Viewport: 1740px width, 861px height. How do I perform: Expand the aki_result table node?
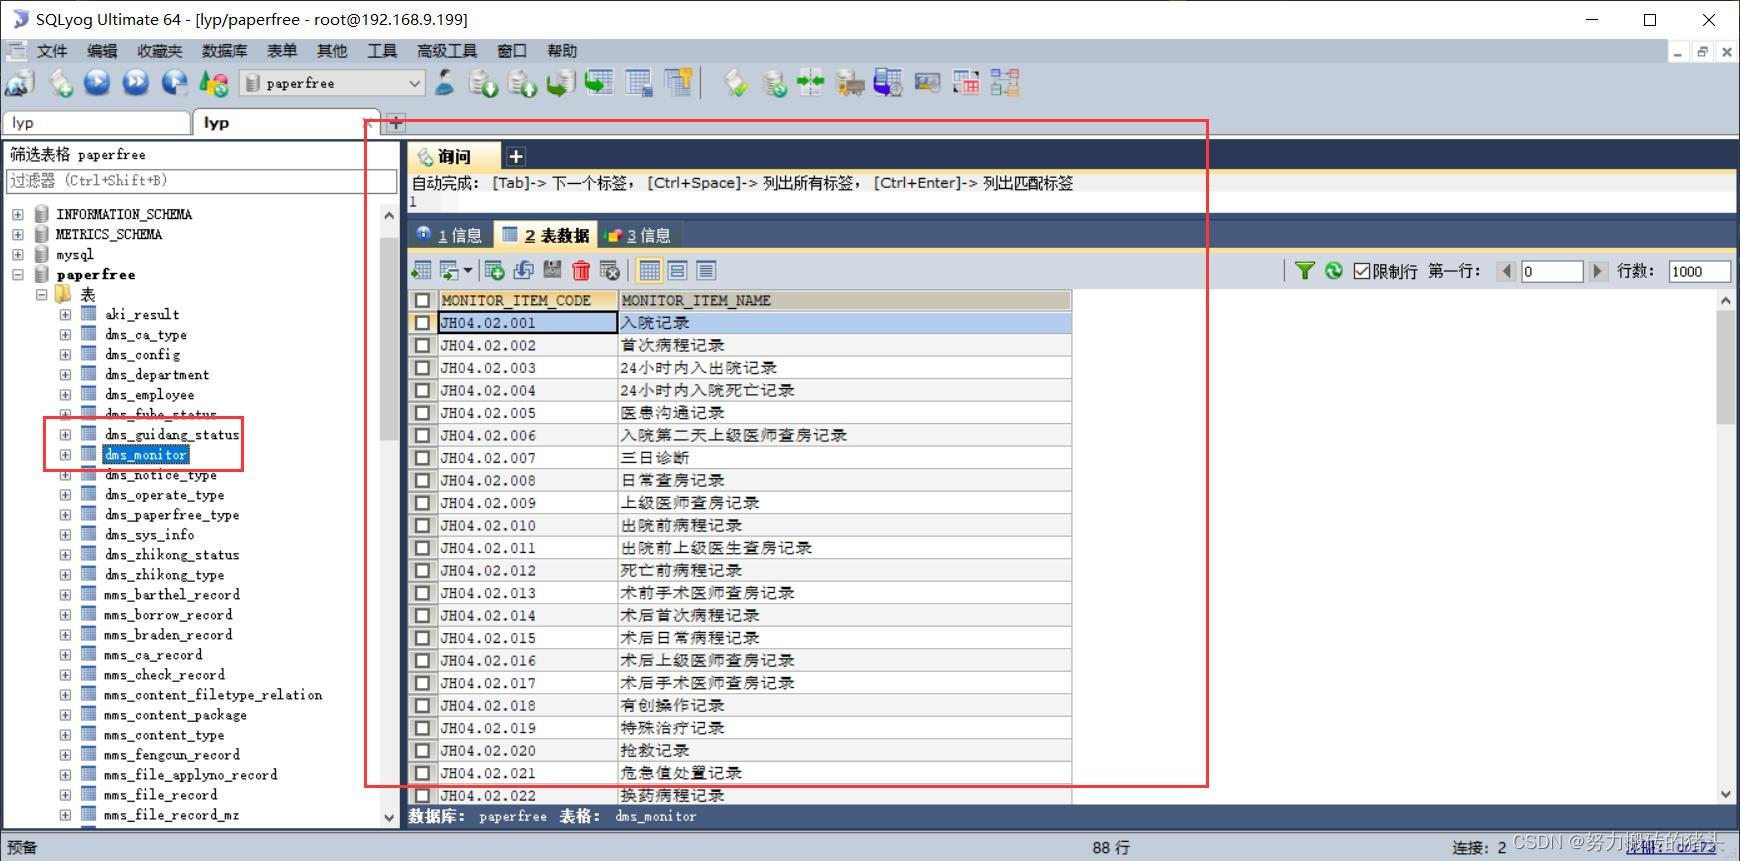coord(65,314)
